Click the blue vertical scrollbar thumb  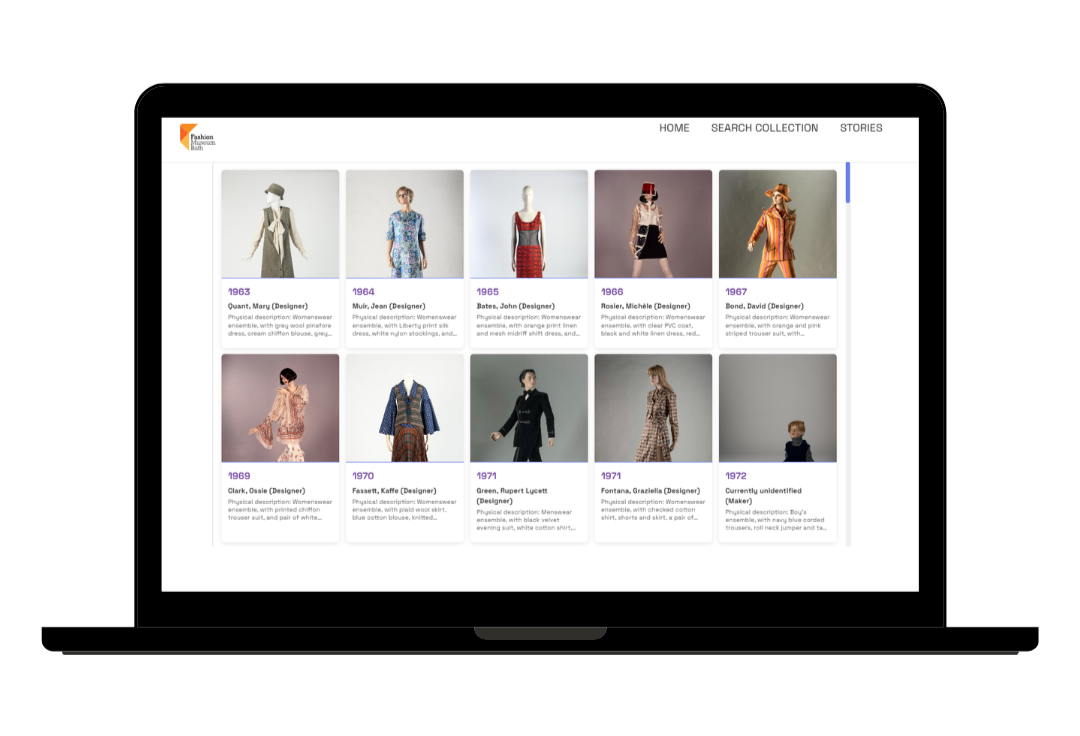point(848,182)
